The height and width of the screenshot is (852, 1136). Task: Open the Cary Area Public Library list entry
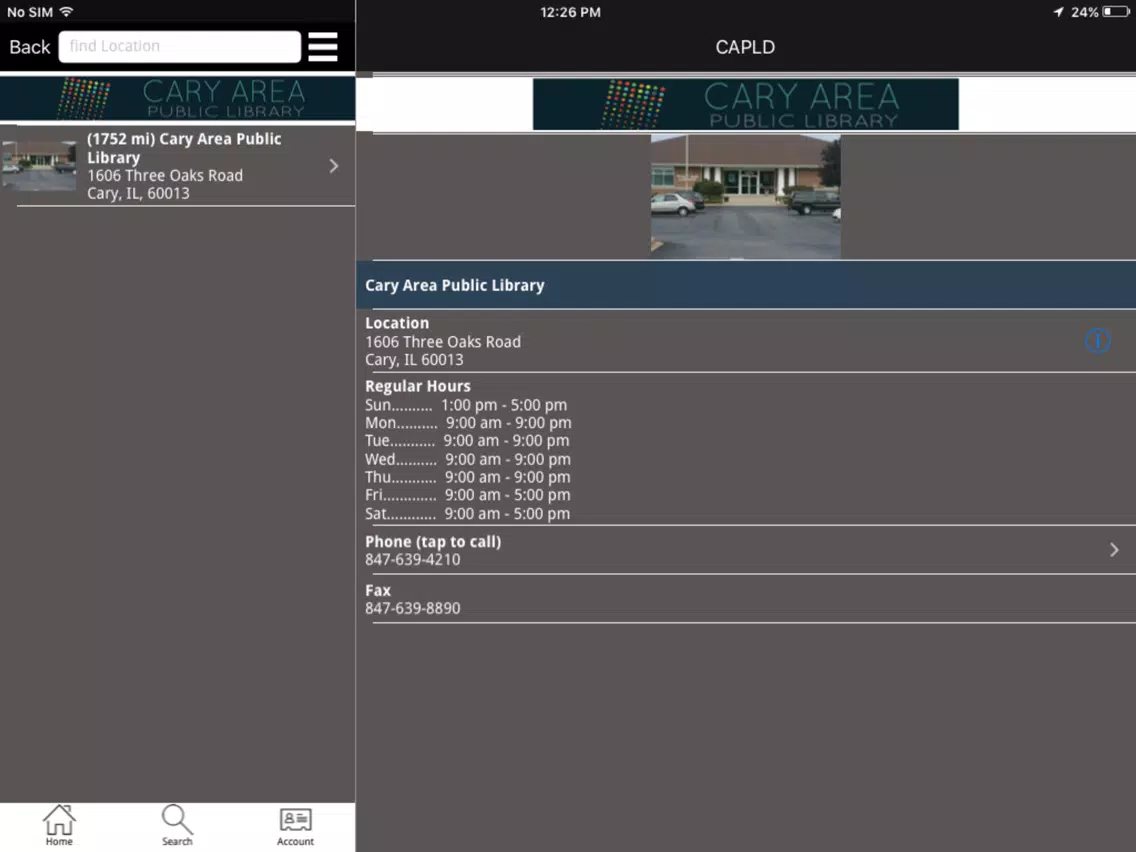tap(178, 166)
